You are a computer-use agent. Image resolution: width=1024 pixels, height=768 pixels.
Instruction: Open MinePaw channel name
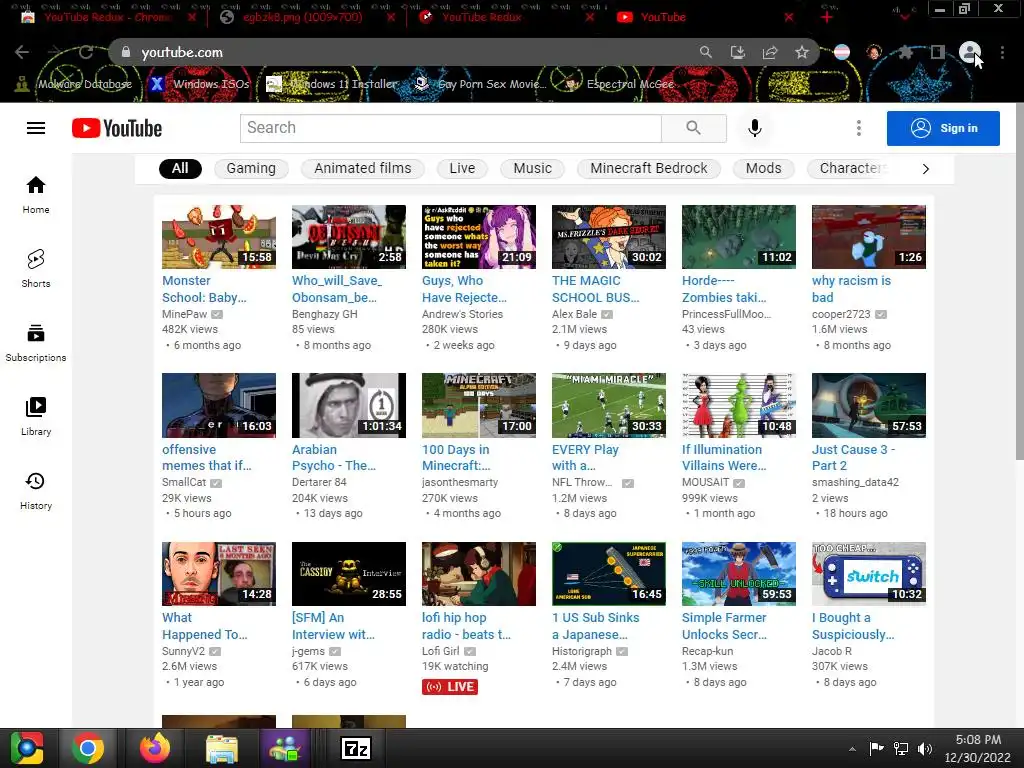pos(184,314)
